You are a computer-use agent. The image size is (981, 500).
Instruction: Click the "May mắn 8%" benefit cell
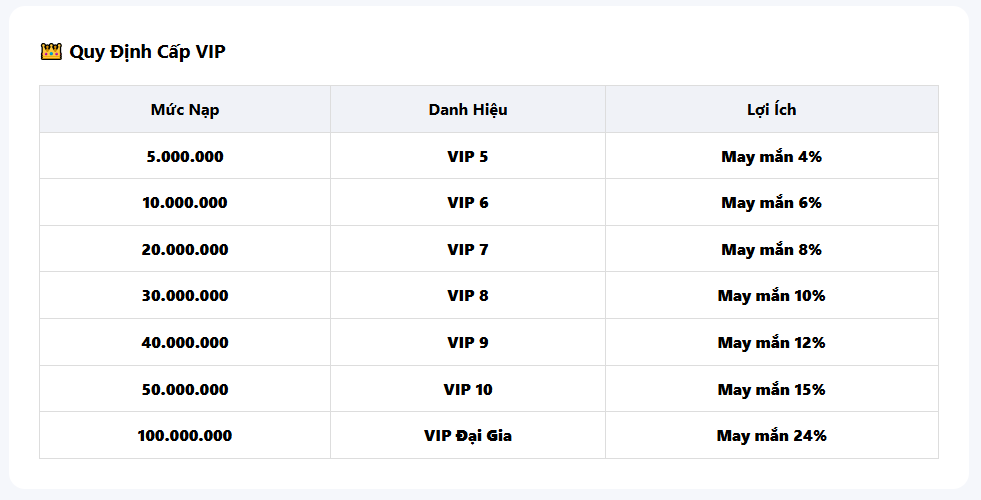[771, 250]
